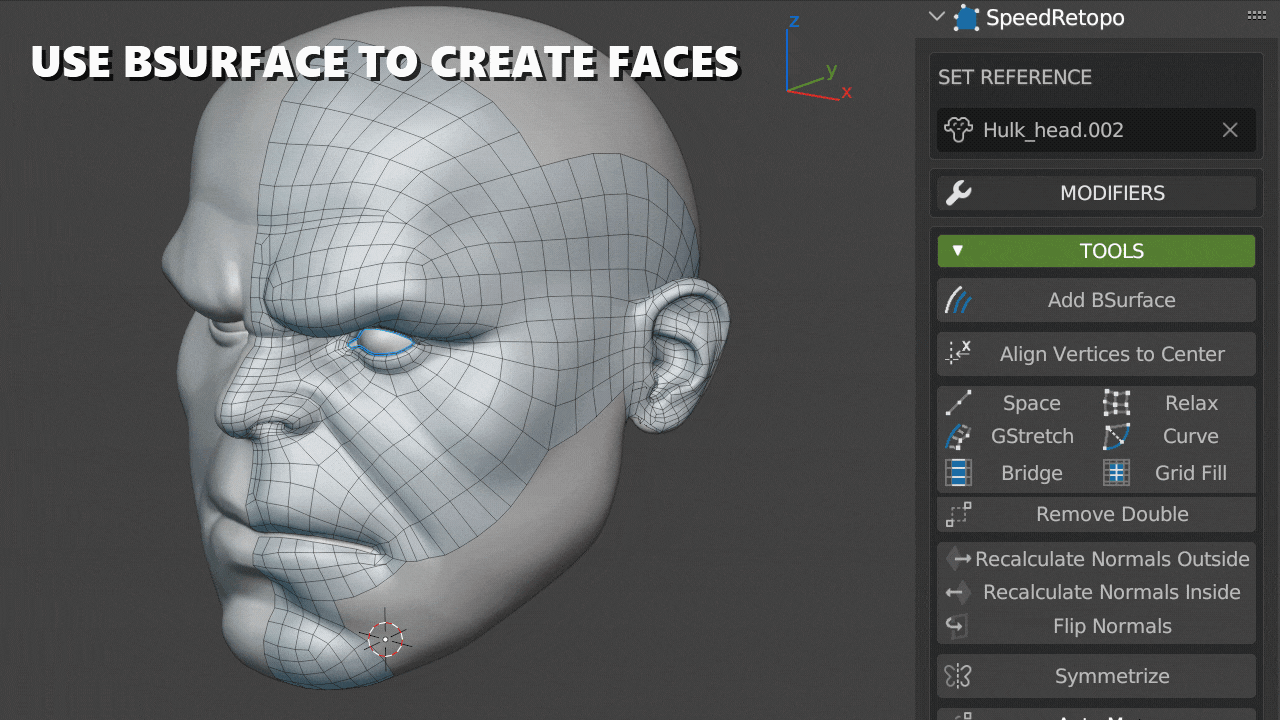This screenshot has width=1280, height=720.
Task: Click the mesh icon next to Hulk_head.002
Action: pos(958,130)
